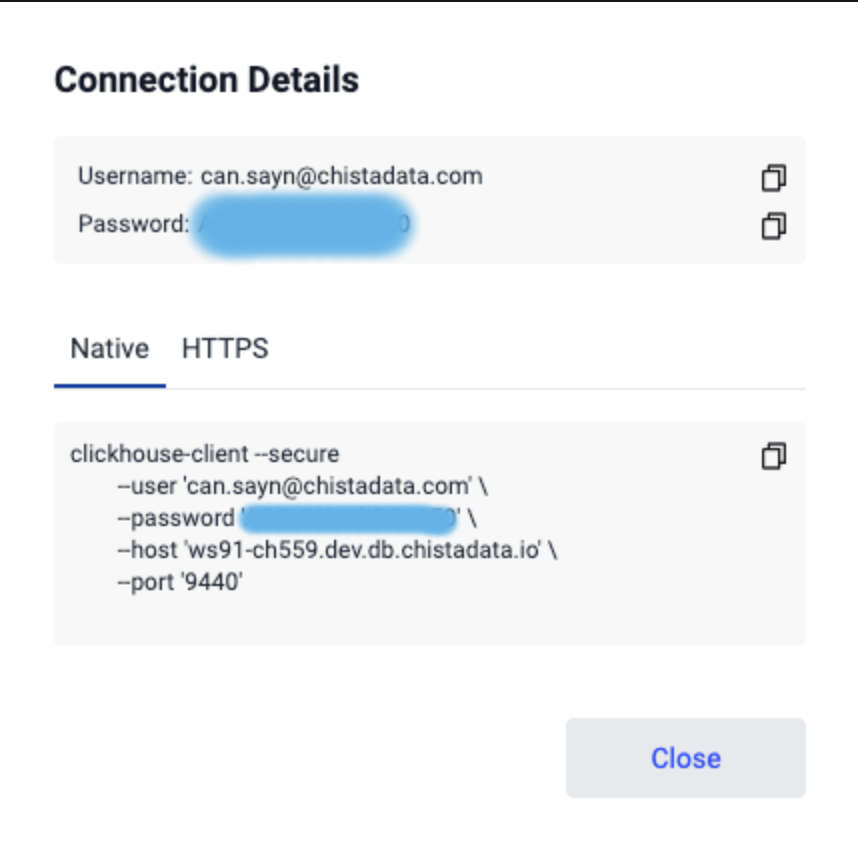Click the --user argument line
The width and height of the screenshot is (858, 842).
coord(303,486)
